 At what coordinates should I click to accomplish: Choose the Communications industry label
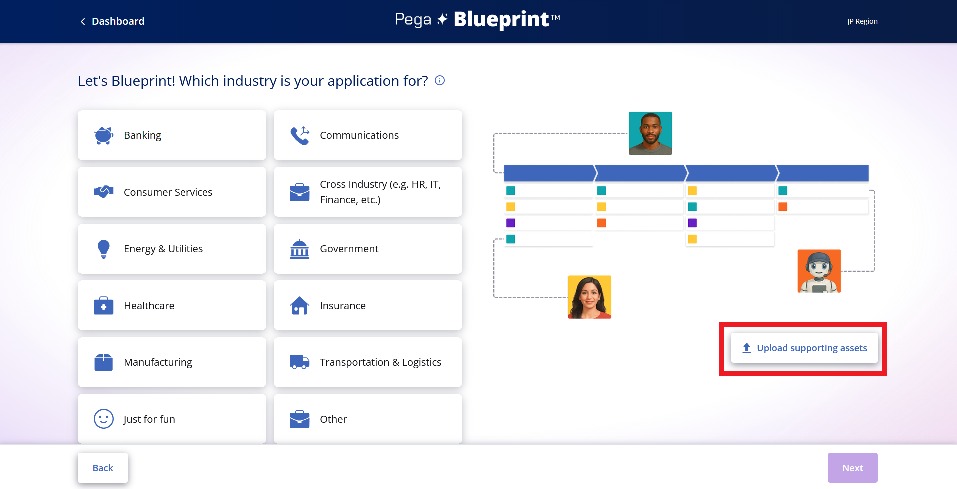coord(359,135)
